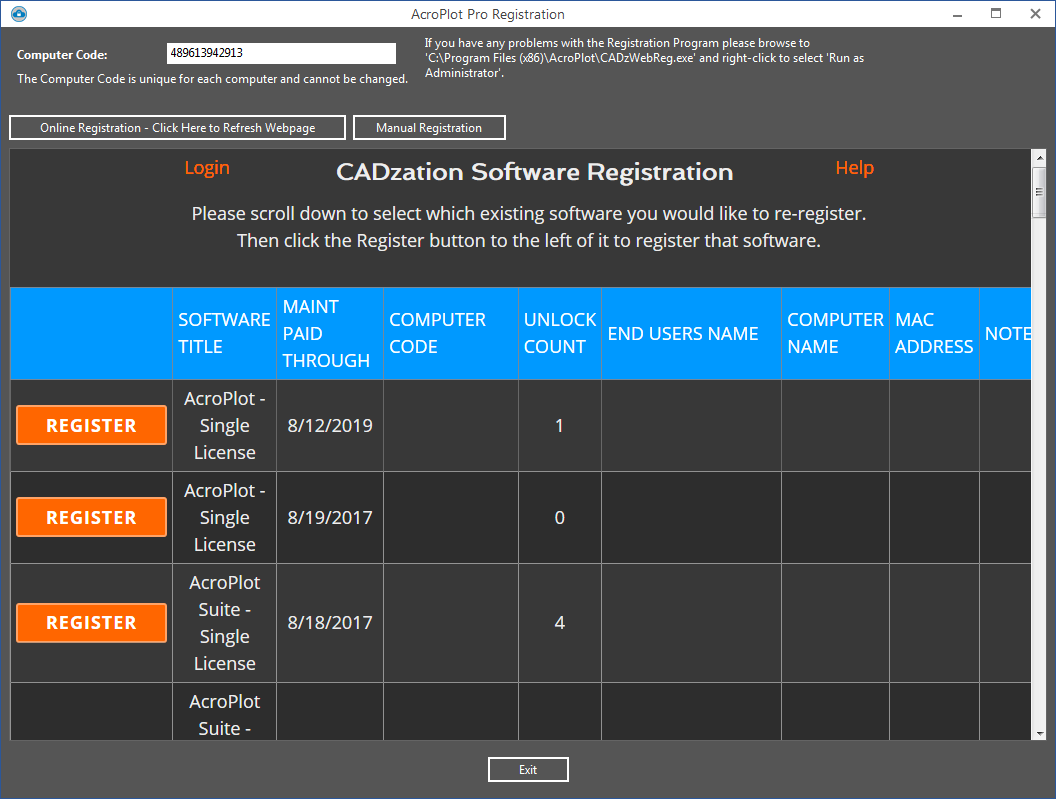Click the vertical scrollbar thumb
1056x799 pixels.
pyautogui.click(x=1039, y=193)
